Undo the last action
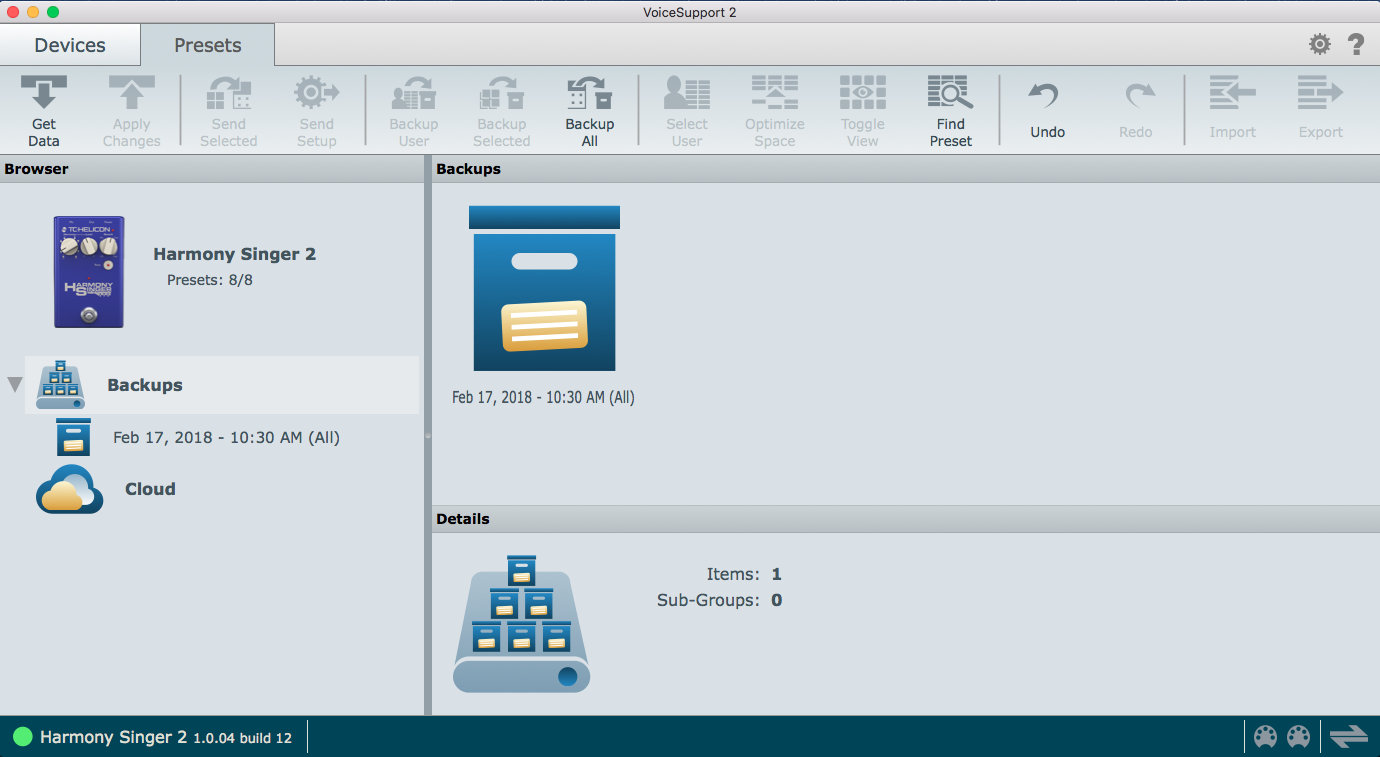 tap(1048, 111)
